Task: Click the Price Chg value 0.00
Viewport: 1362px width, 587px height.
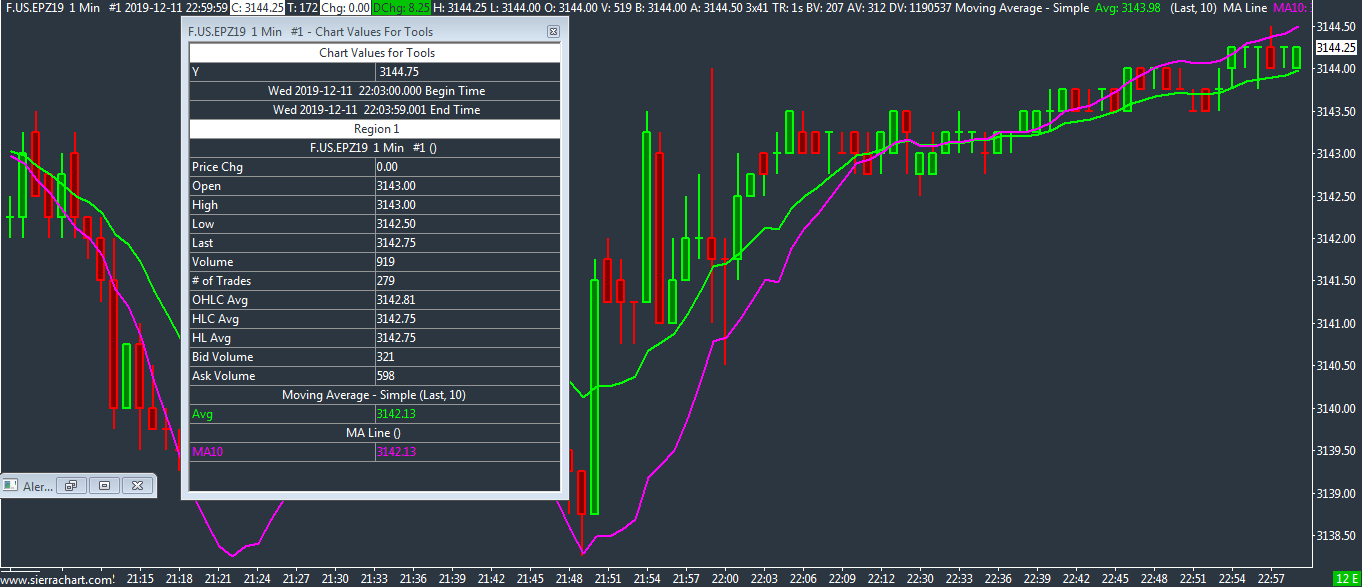Action: [468, 167]
